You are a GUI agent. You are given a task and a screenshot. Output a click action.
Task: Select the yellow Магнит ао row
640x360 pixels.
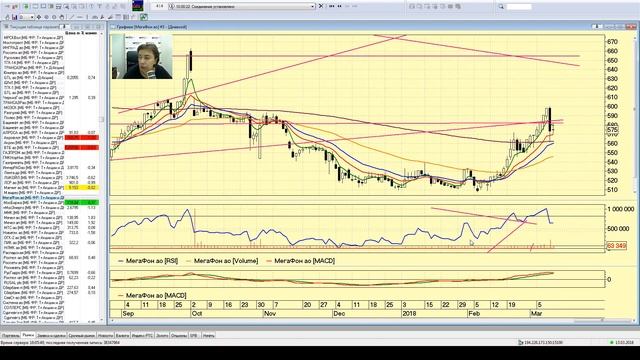pyautogui.click(x=50, y=188)
